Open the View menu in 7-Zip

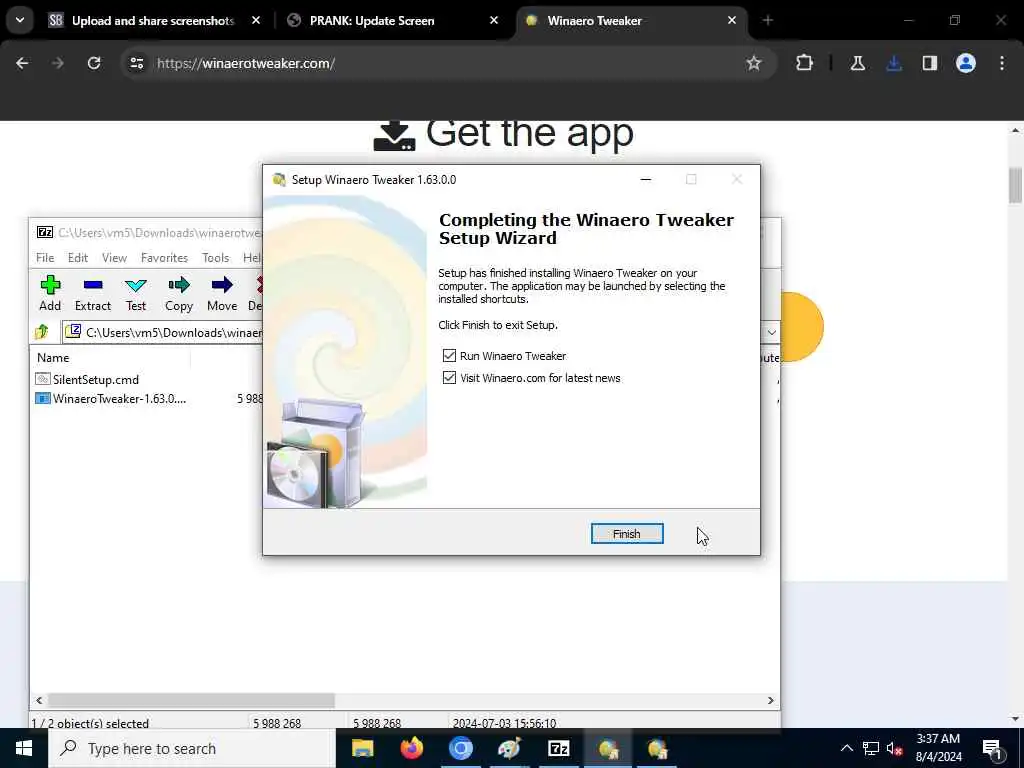coord(114,258)
